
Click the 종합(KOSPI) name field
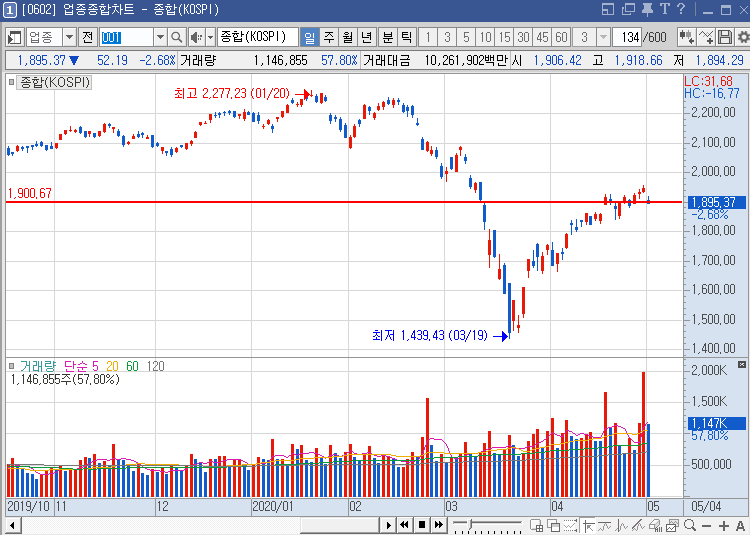tap(258, 37)
